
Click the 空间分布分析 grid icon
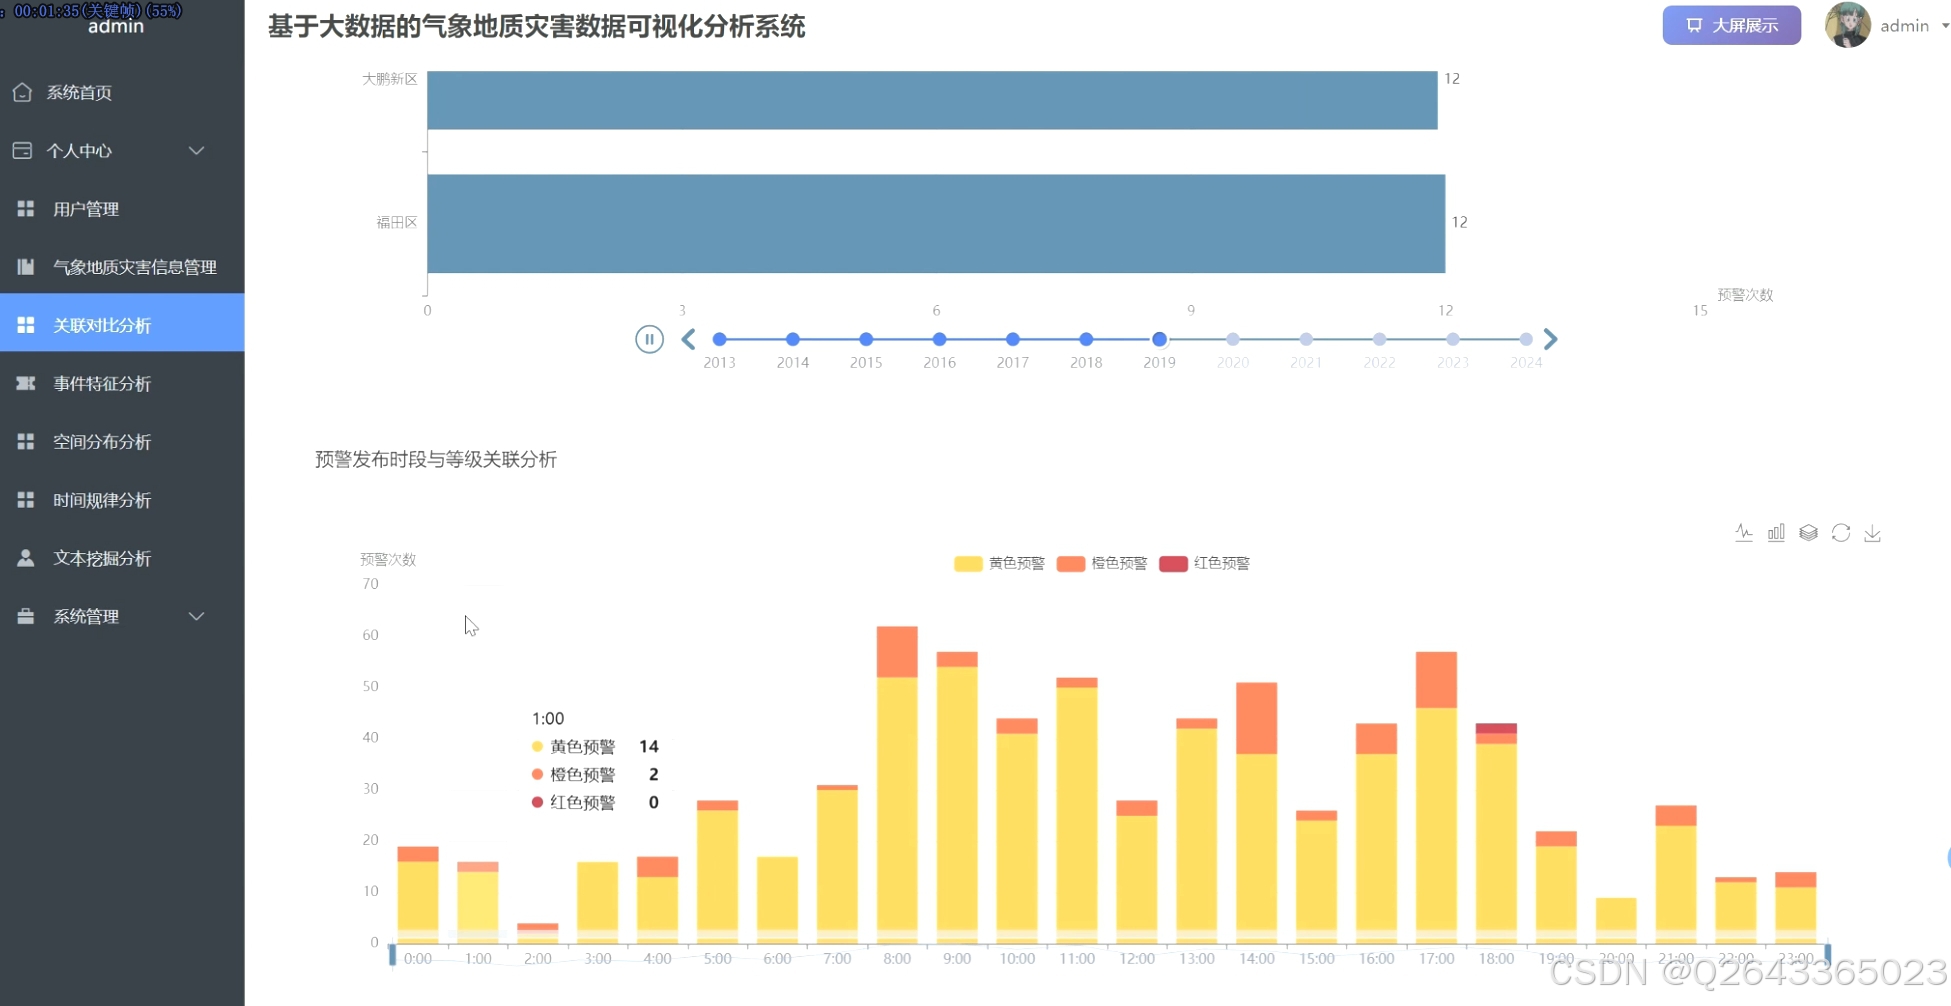point(26,441)
